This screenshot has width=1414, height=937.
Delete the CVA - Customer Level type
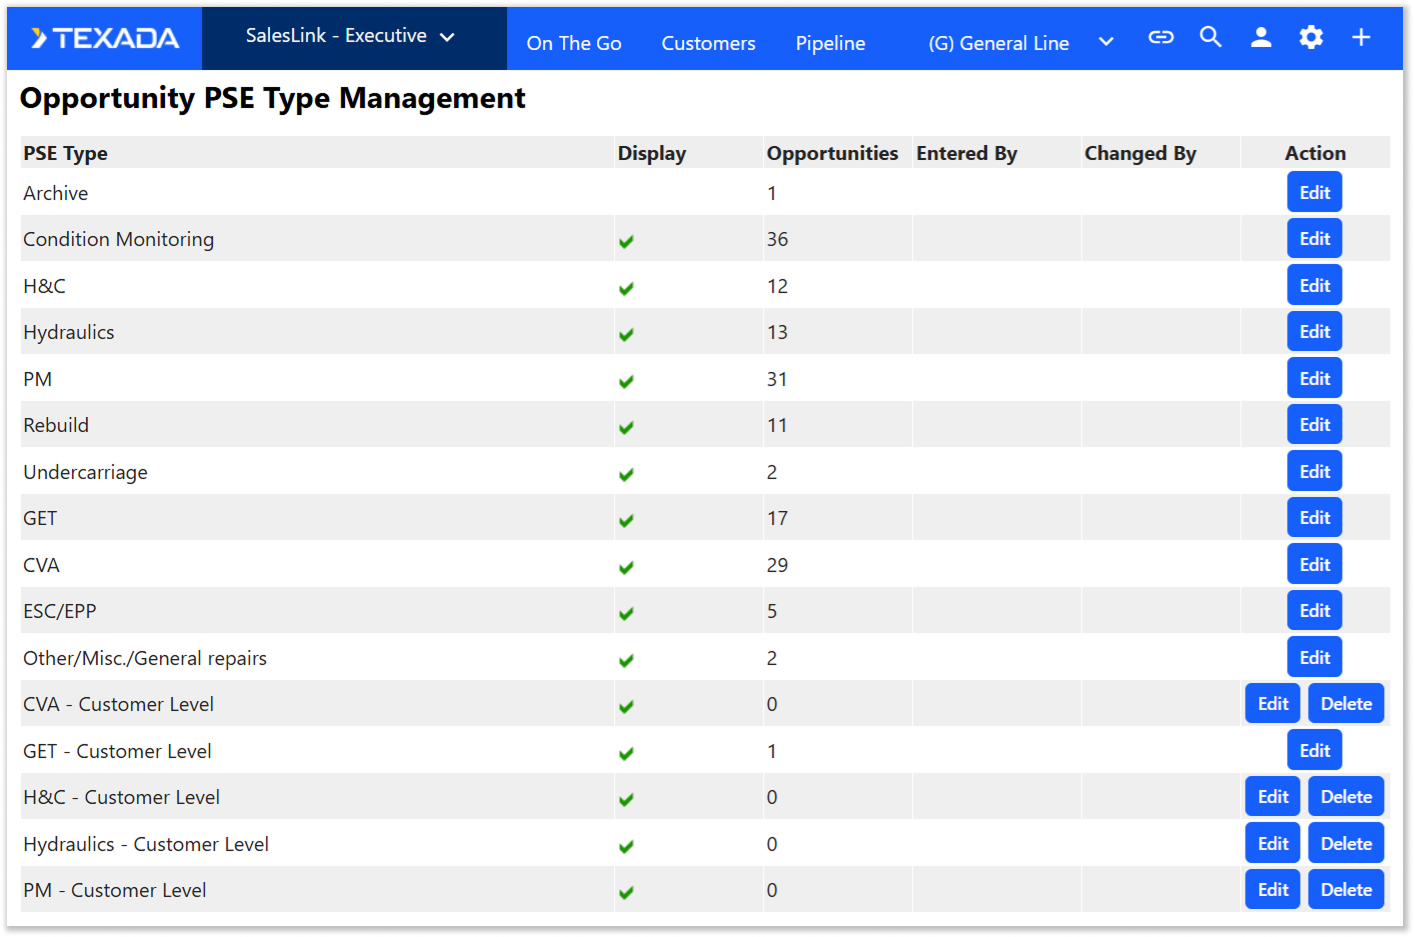point(1346,704)
